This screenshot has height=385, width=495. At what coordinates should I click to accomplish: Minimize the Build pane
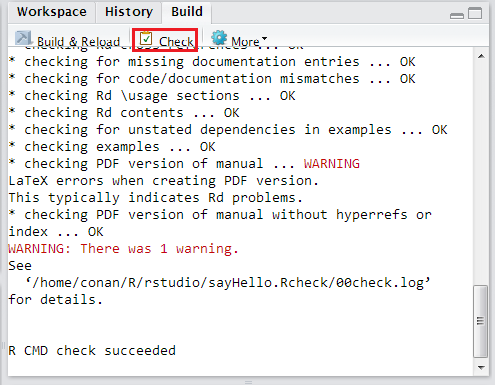pos(457,15)
